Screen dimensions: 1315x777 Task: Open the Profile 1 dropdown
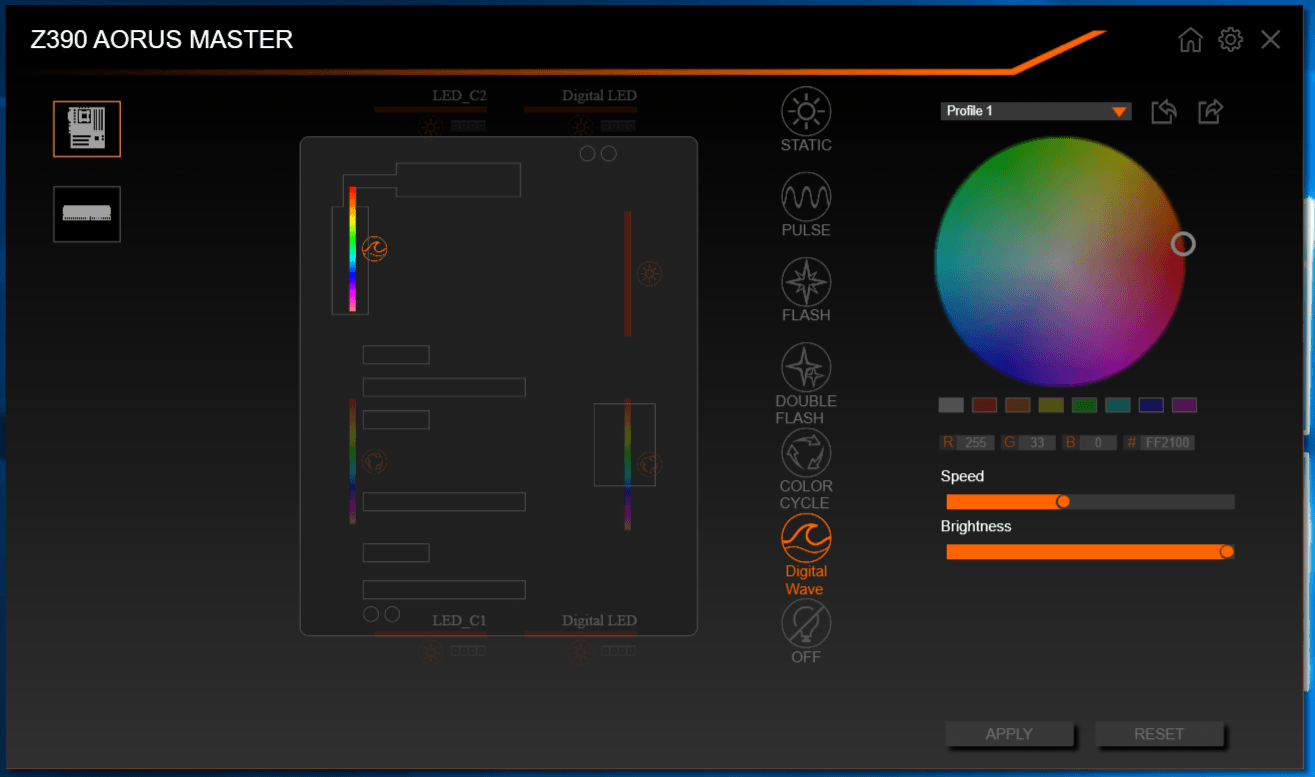click(1036, 111)
